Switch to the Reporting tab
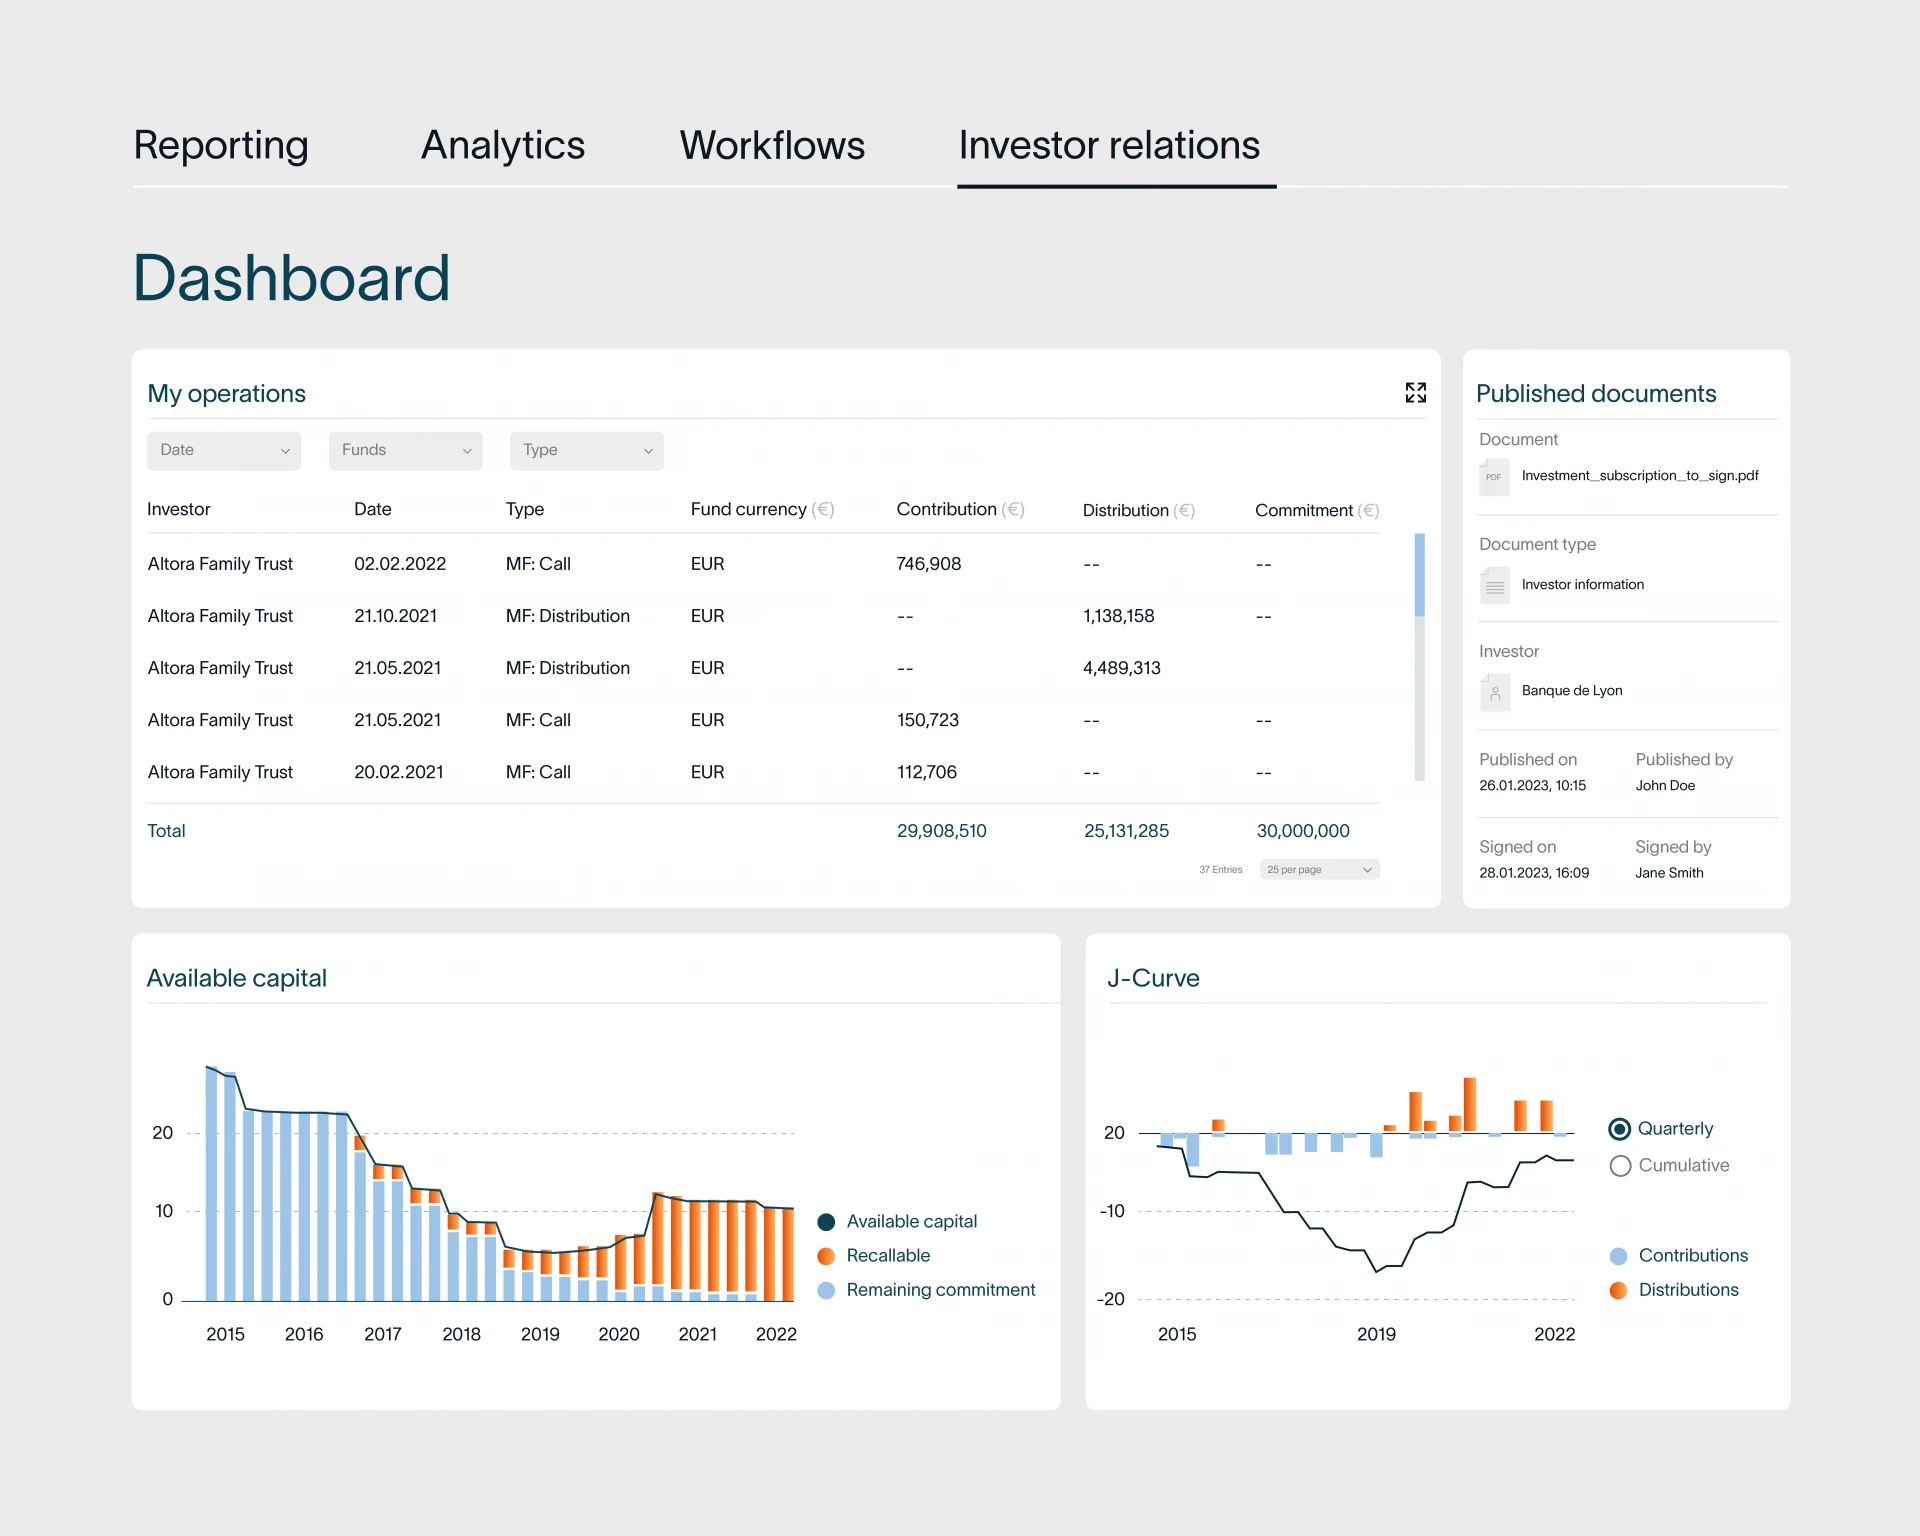1920x1536 pixels. click(x=221, y=146)
